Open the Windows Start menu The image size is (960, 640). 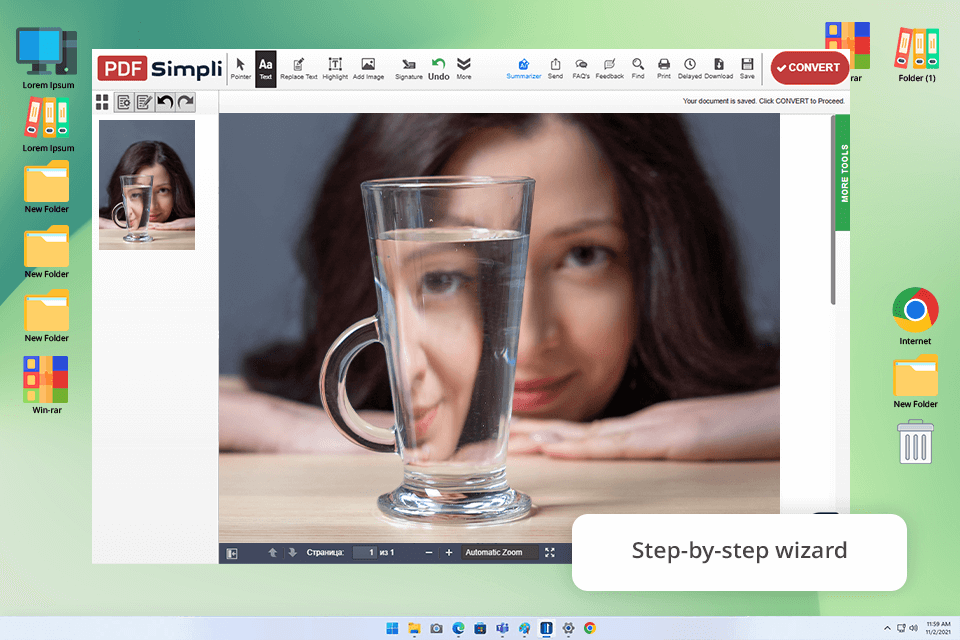pyautogui.click(x=392, y=628)
